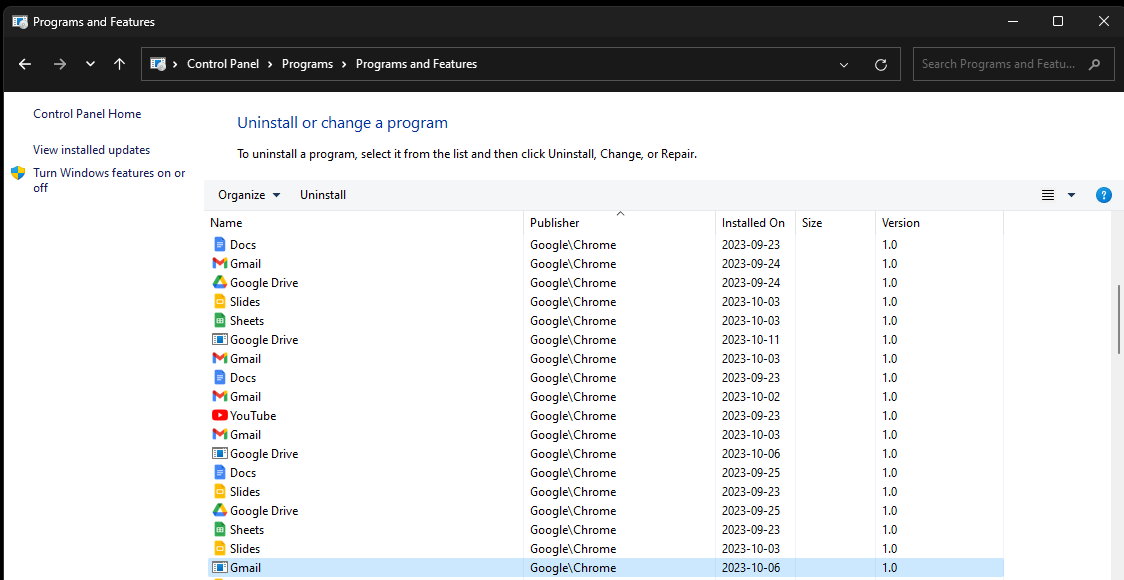Click the YouTube app icon in list
The height and width of the screenshot is (580, 1124).
click(x=220, y=416)
